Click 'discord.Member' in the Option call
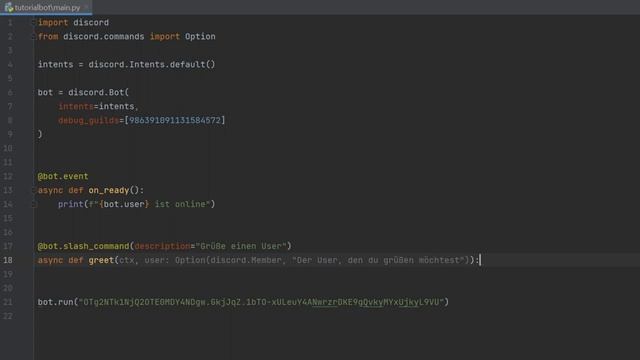The height and width of the screenshot is (360, 640). (x=246, y=260)
